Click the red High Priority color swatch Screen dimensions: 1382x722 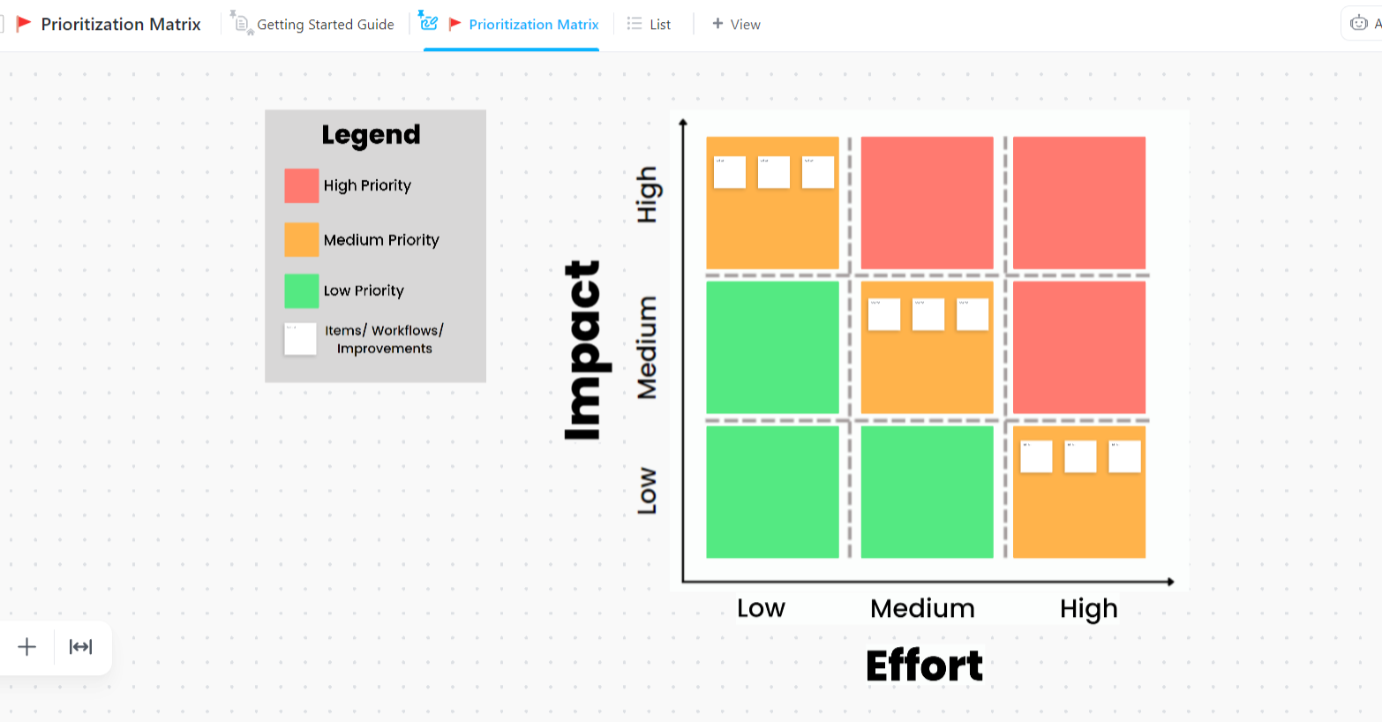tap(301, 185)
